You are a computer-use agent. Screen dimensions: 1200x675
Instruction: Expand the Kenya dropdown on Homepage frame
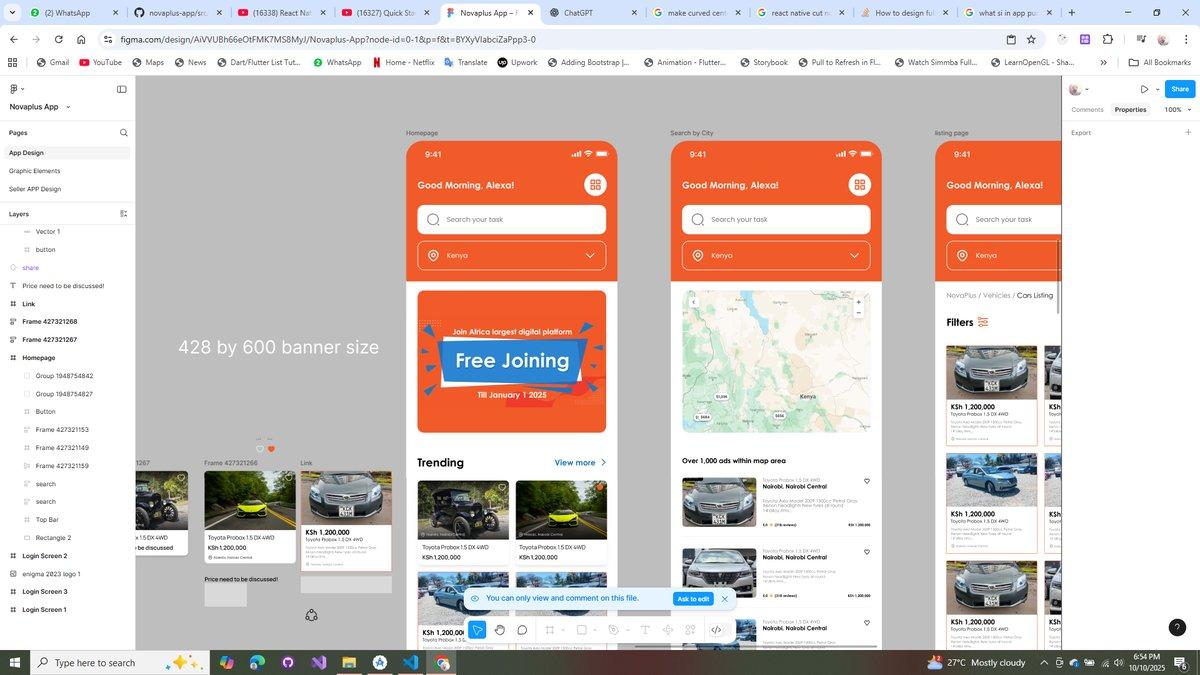coord(590,255)
